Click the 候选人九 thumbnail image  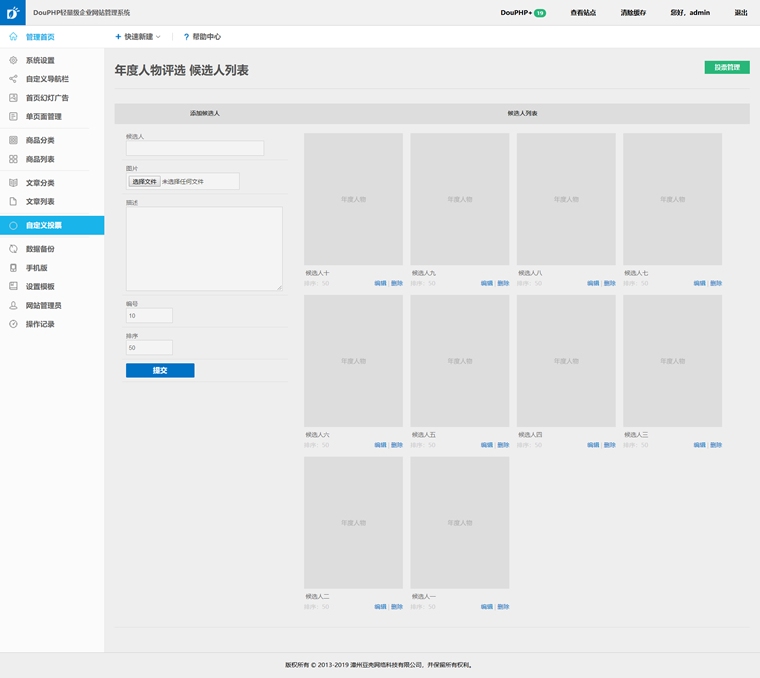tap(459, 199)
